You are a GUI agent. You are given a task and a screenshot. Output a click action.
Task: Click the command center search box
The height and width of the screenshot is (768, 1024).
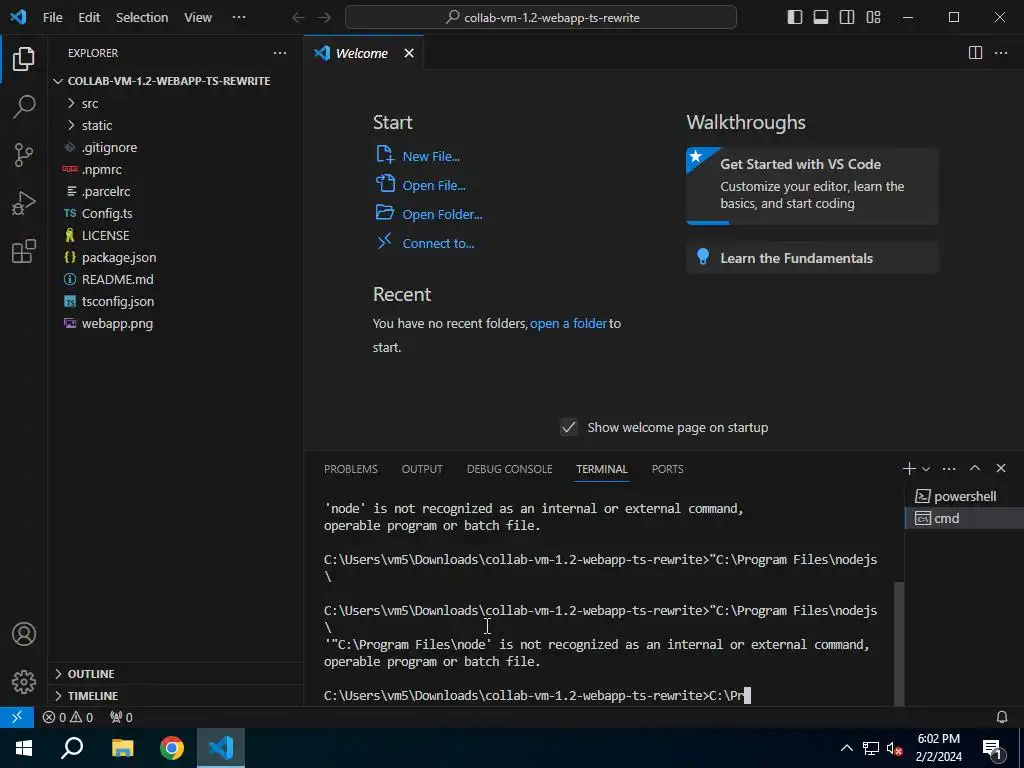coord(541,18)
